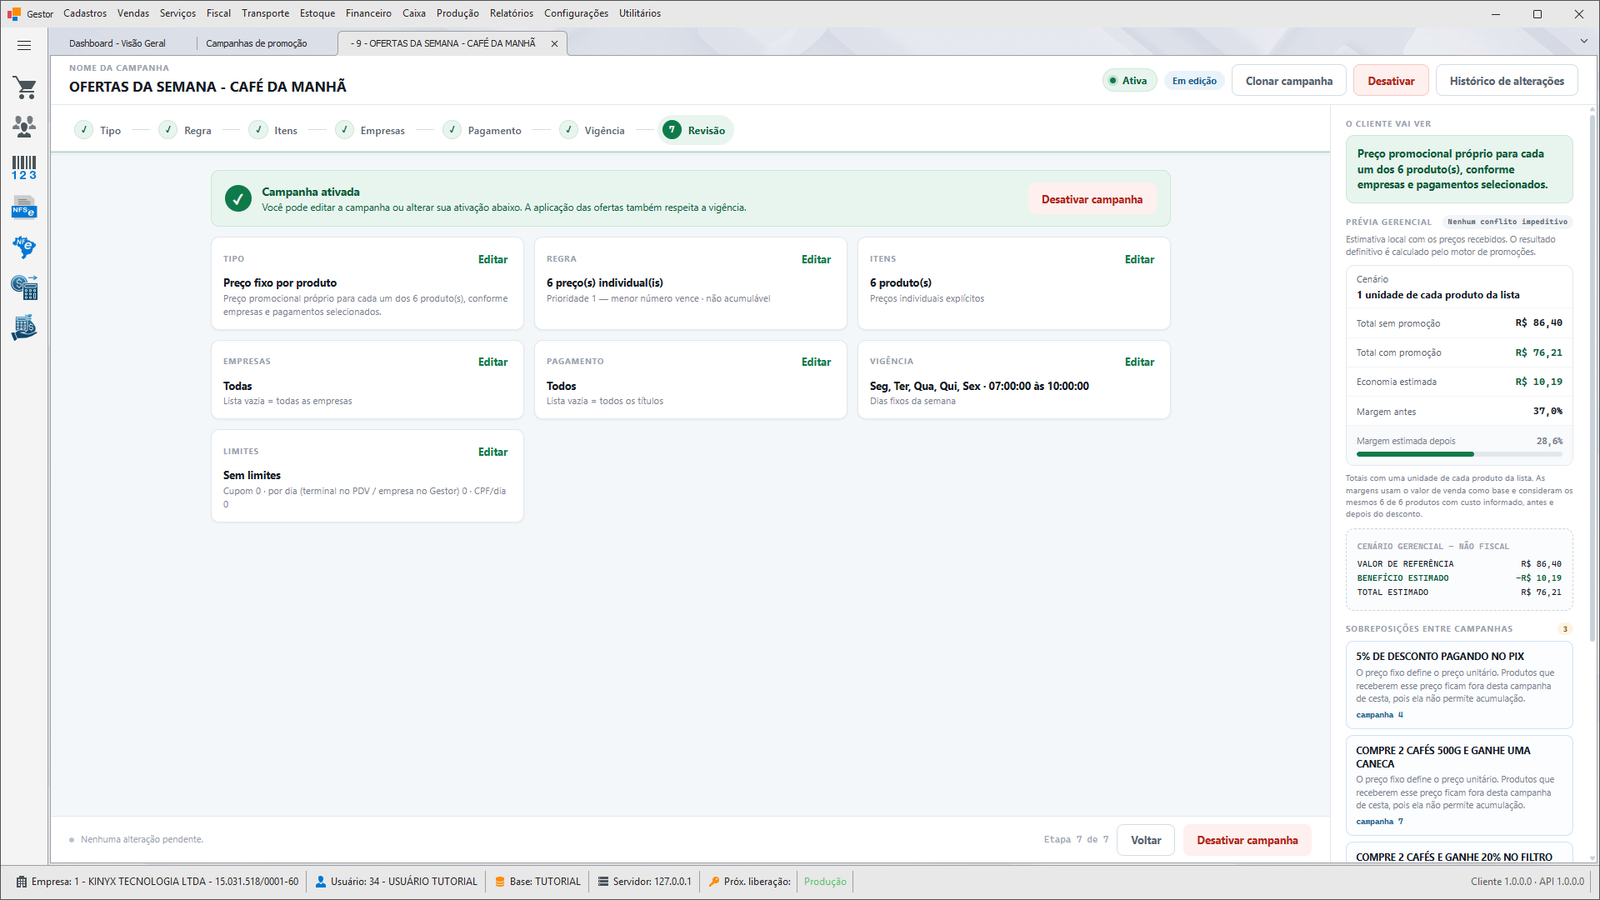This screenshot has width=1600, height=900.
Task: Open the 'campanha 4' link in overlap card
Action: (x=1380, y=715)
